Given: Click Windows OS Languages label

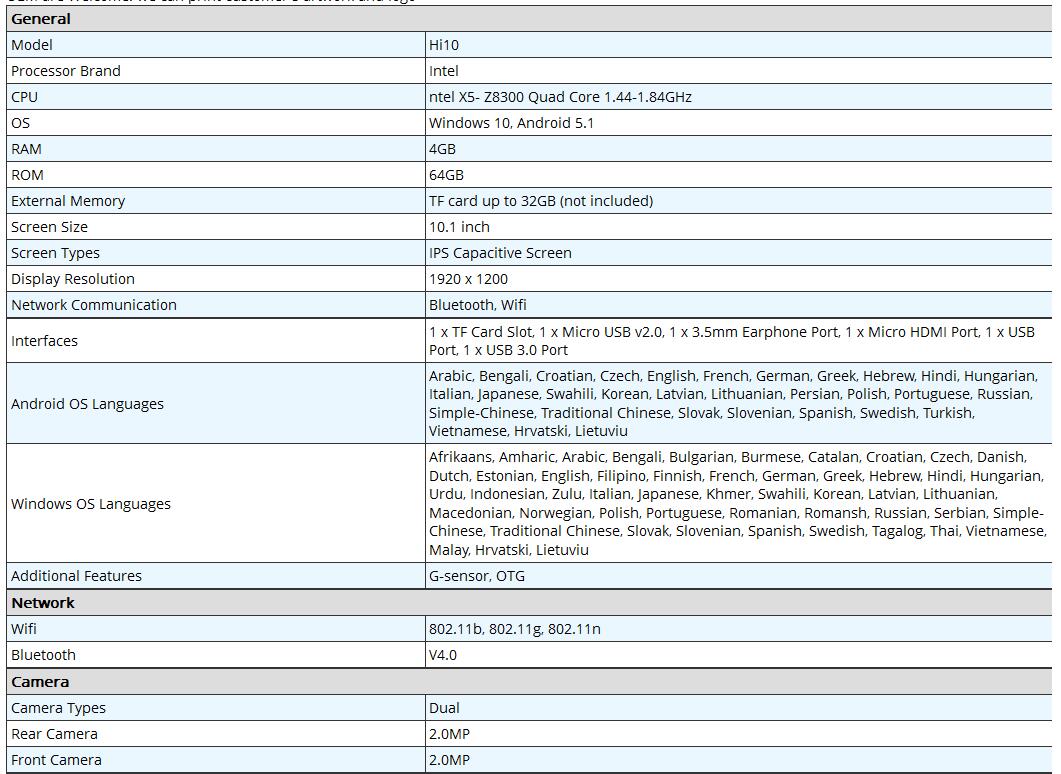Looking at the screenshot, I should (91, 504).
